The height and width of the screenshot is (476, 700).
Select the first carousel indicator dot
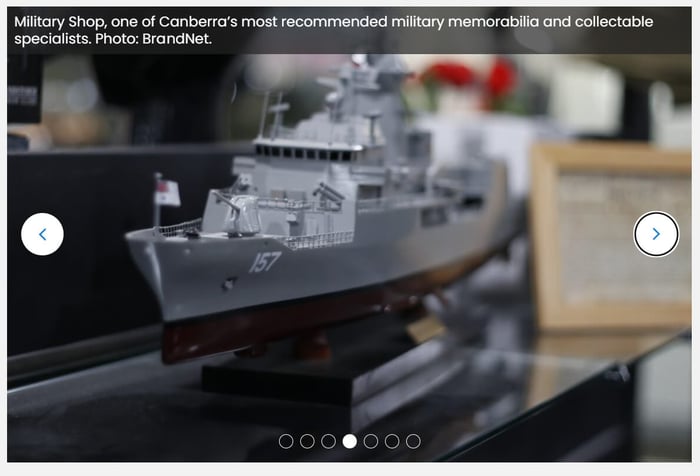point(286,441)
